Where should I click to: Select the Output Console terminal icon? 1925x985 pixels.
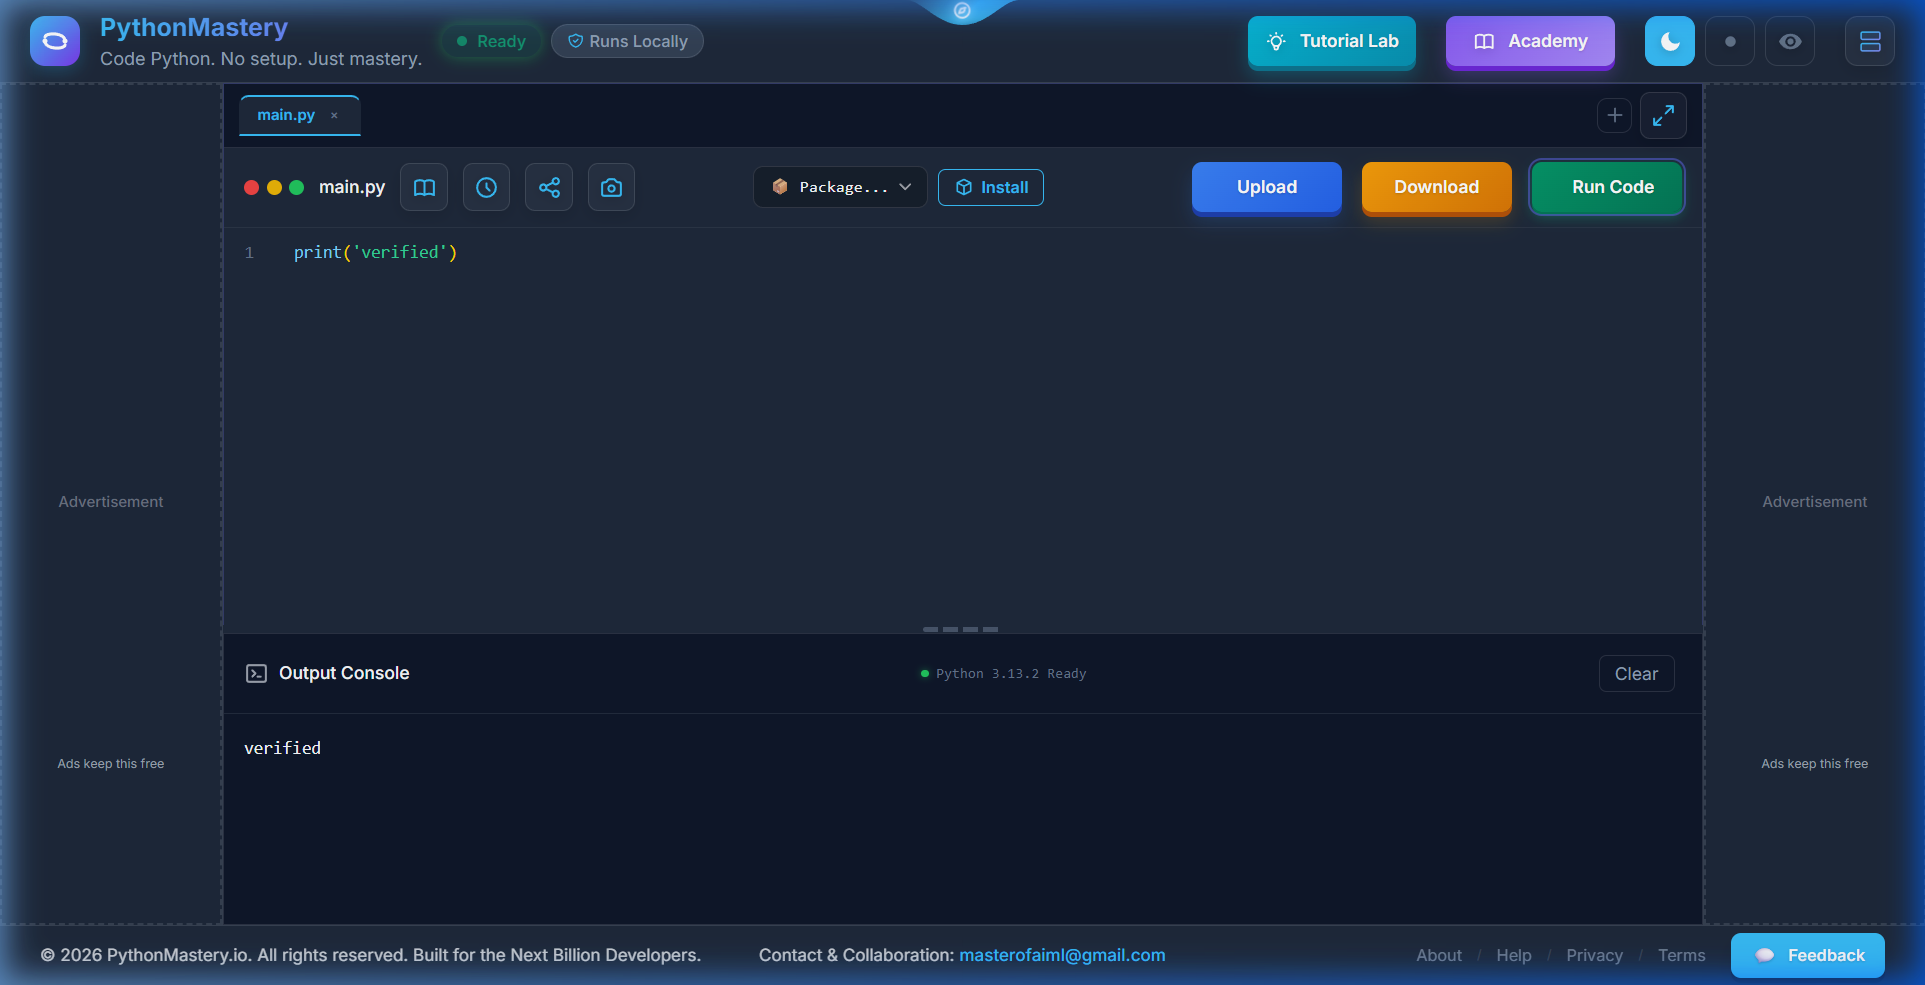tap(257, 673)
